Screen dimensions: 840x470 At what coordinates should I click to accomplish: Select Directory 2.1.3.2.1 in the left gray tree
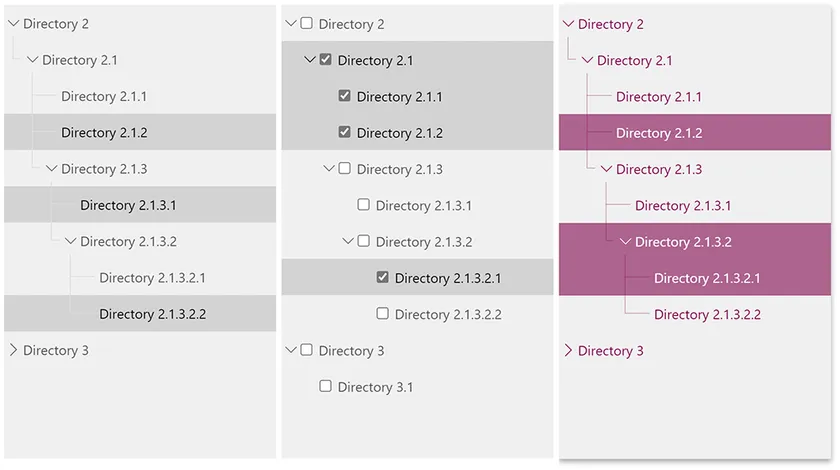point(152,278)
